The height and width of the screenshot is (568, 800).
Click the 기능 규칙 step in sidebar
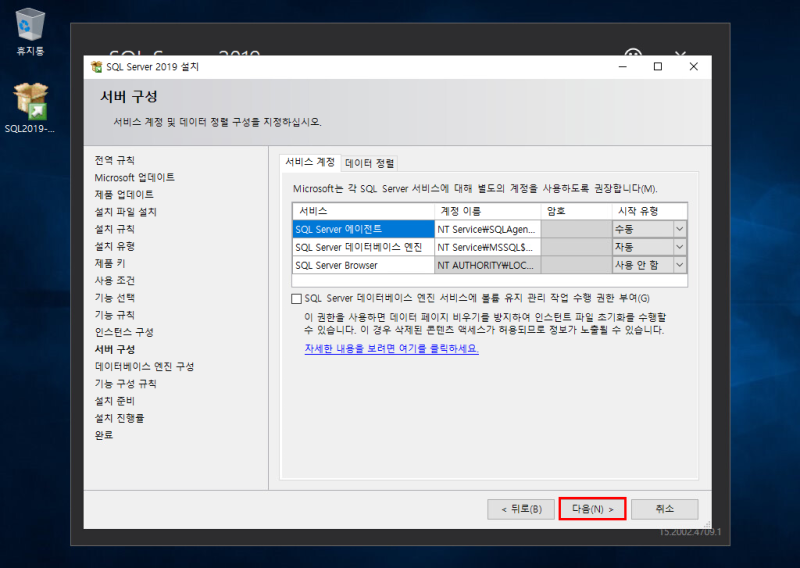[114, 315]
